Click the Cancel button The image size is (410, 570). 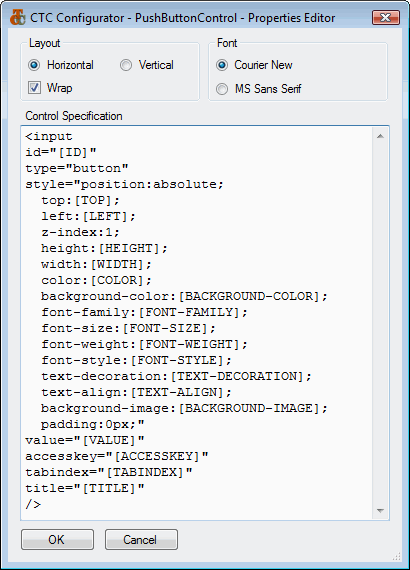pos(141,539)
